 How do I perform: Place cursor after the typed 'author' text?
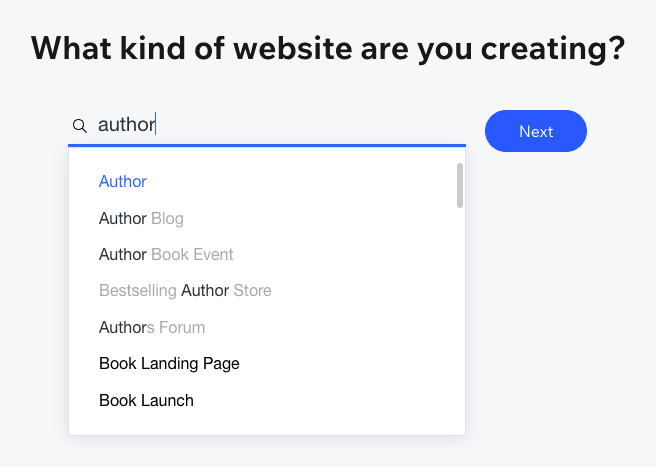click(x=157, y=125)
